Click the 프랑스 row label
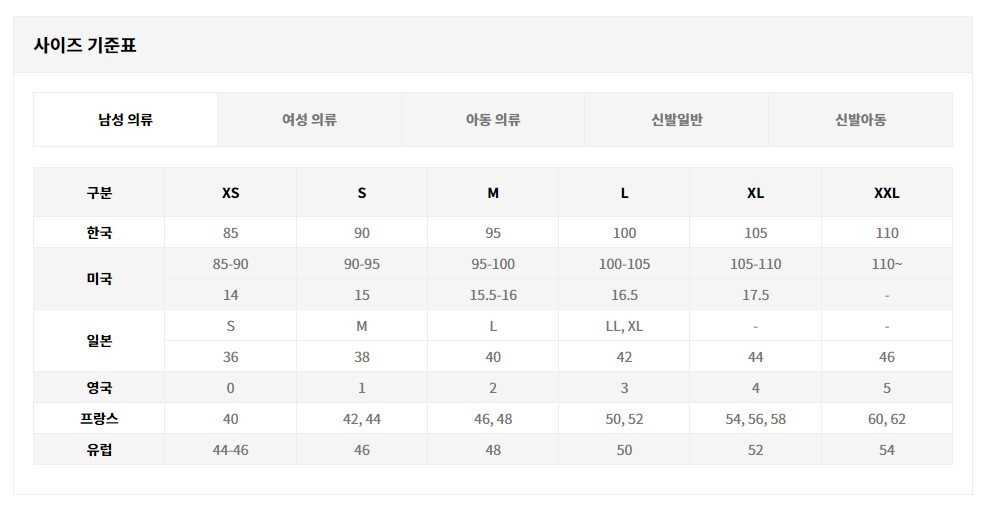The width and height of the screenshot is (988, 511). point(99,419)
